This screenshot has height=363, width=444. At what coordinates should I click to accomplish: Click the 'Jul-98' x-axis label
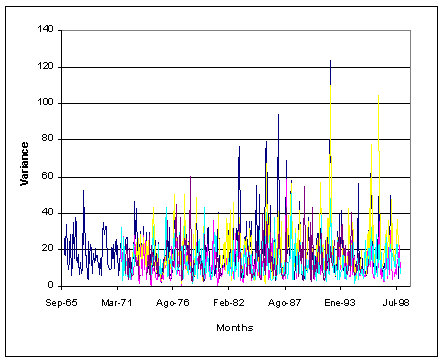click(396, 303)
